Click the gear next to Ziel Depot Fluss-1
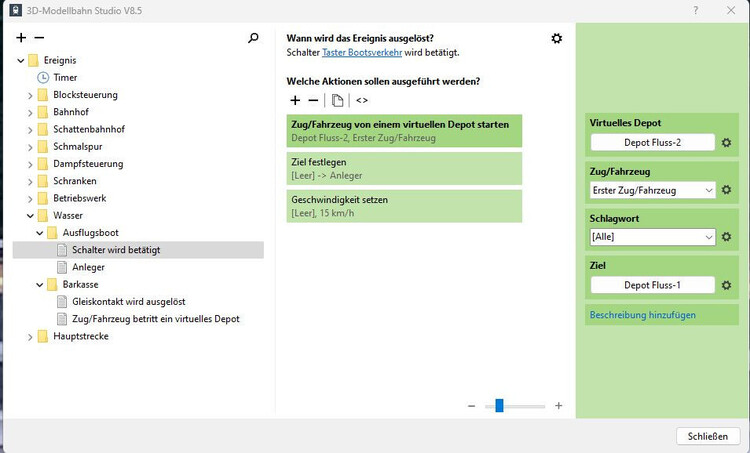The image size is (750, 453). point(727,285)
